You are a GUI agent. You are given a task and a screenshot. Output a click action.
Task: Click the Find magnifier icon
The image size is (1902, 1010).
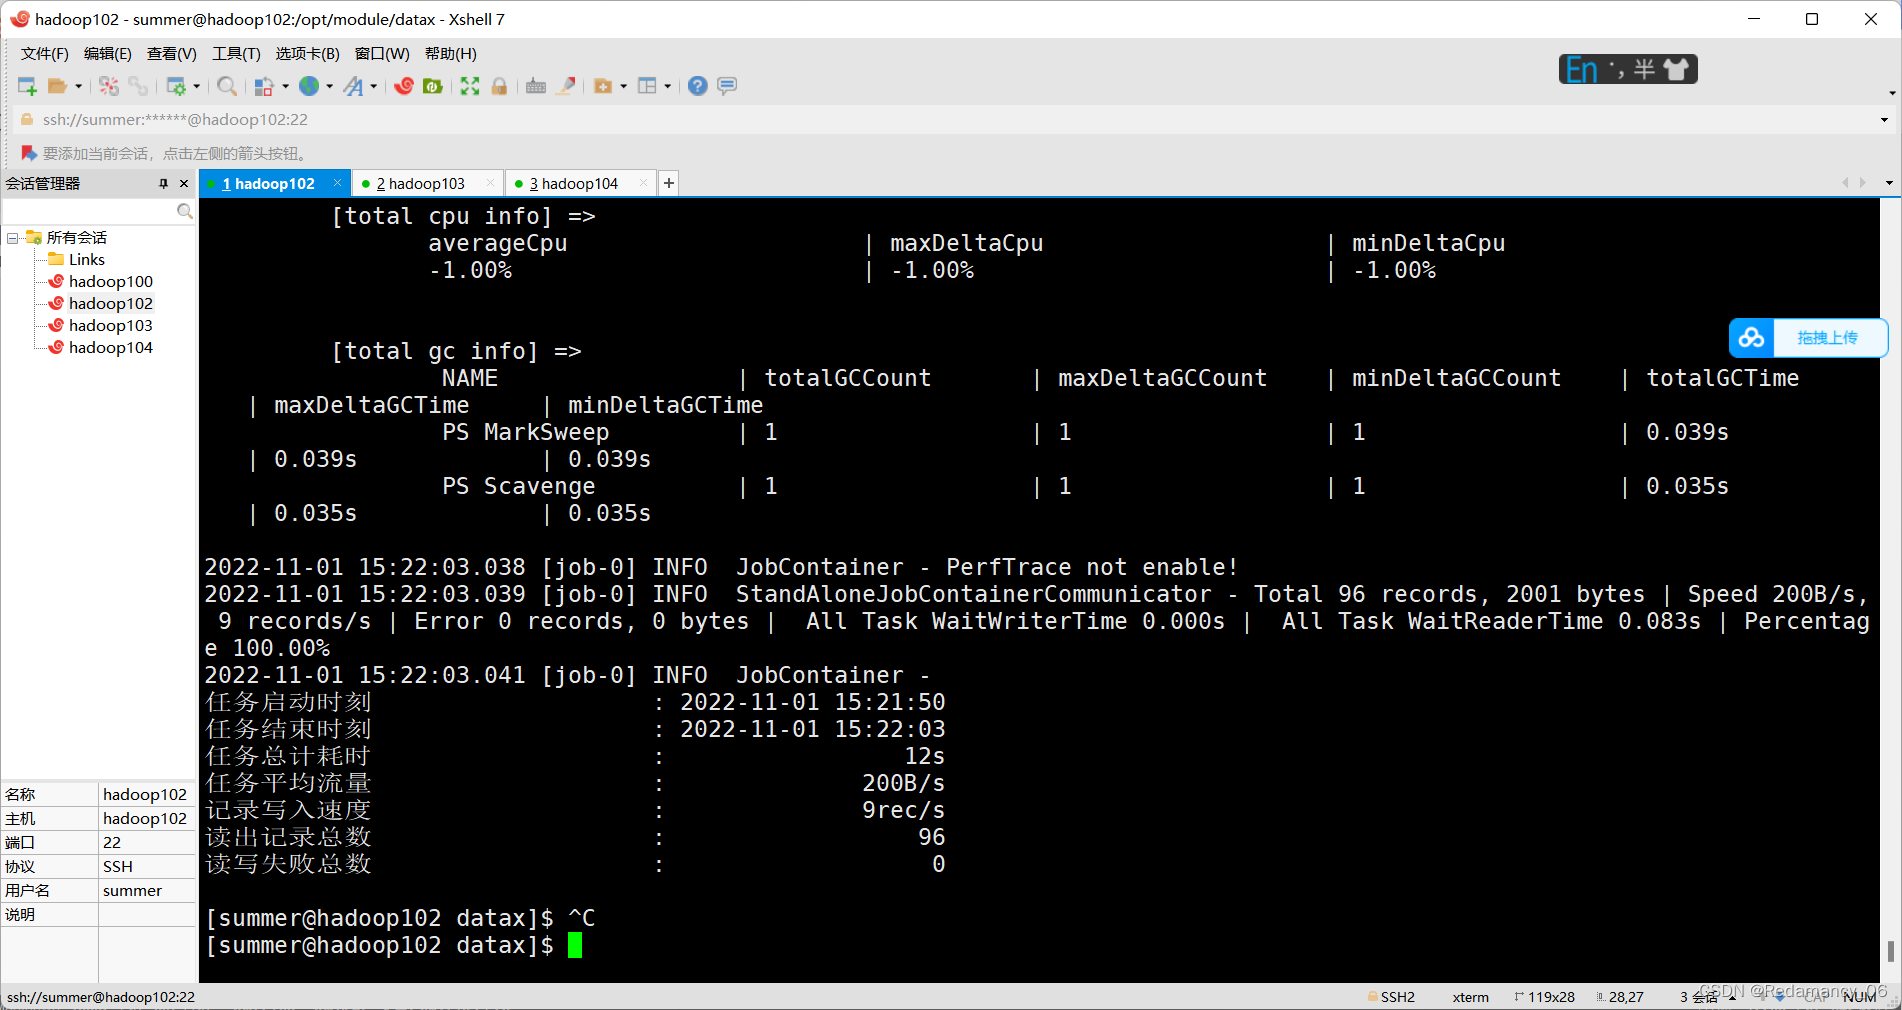click(227, 86)
